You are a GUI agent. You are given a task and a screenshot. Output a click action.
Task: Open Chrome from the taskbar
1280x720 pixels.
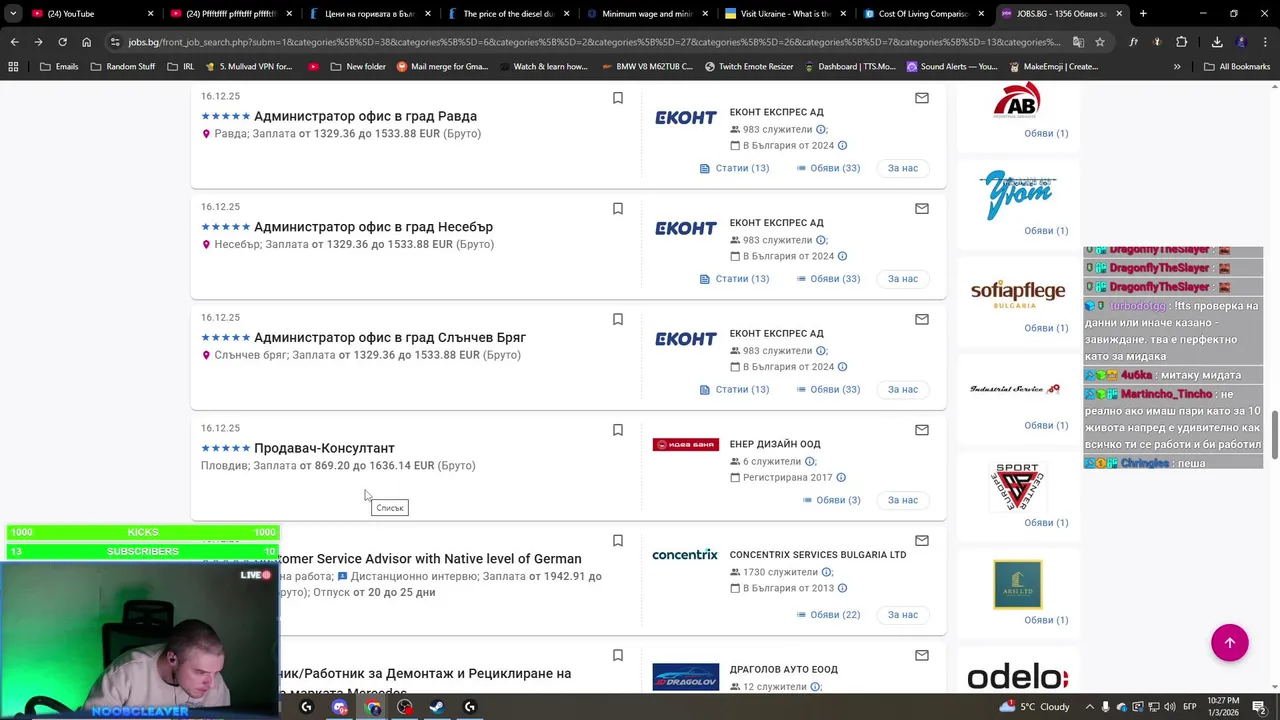(373, 707)
